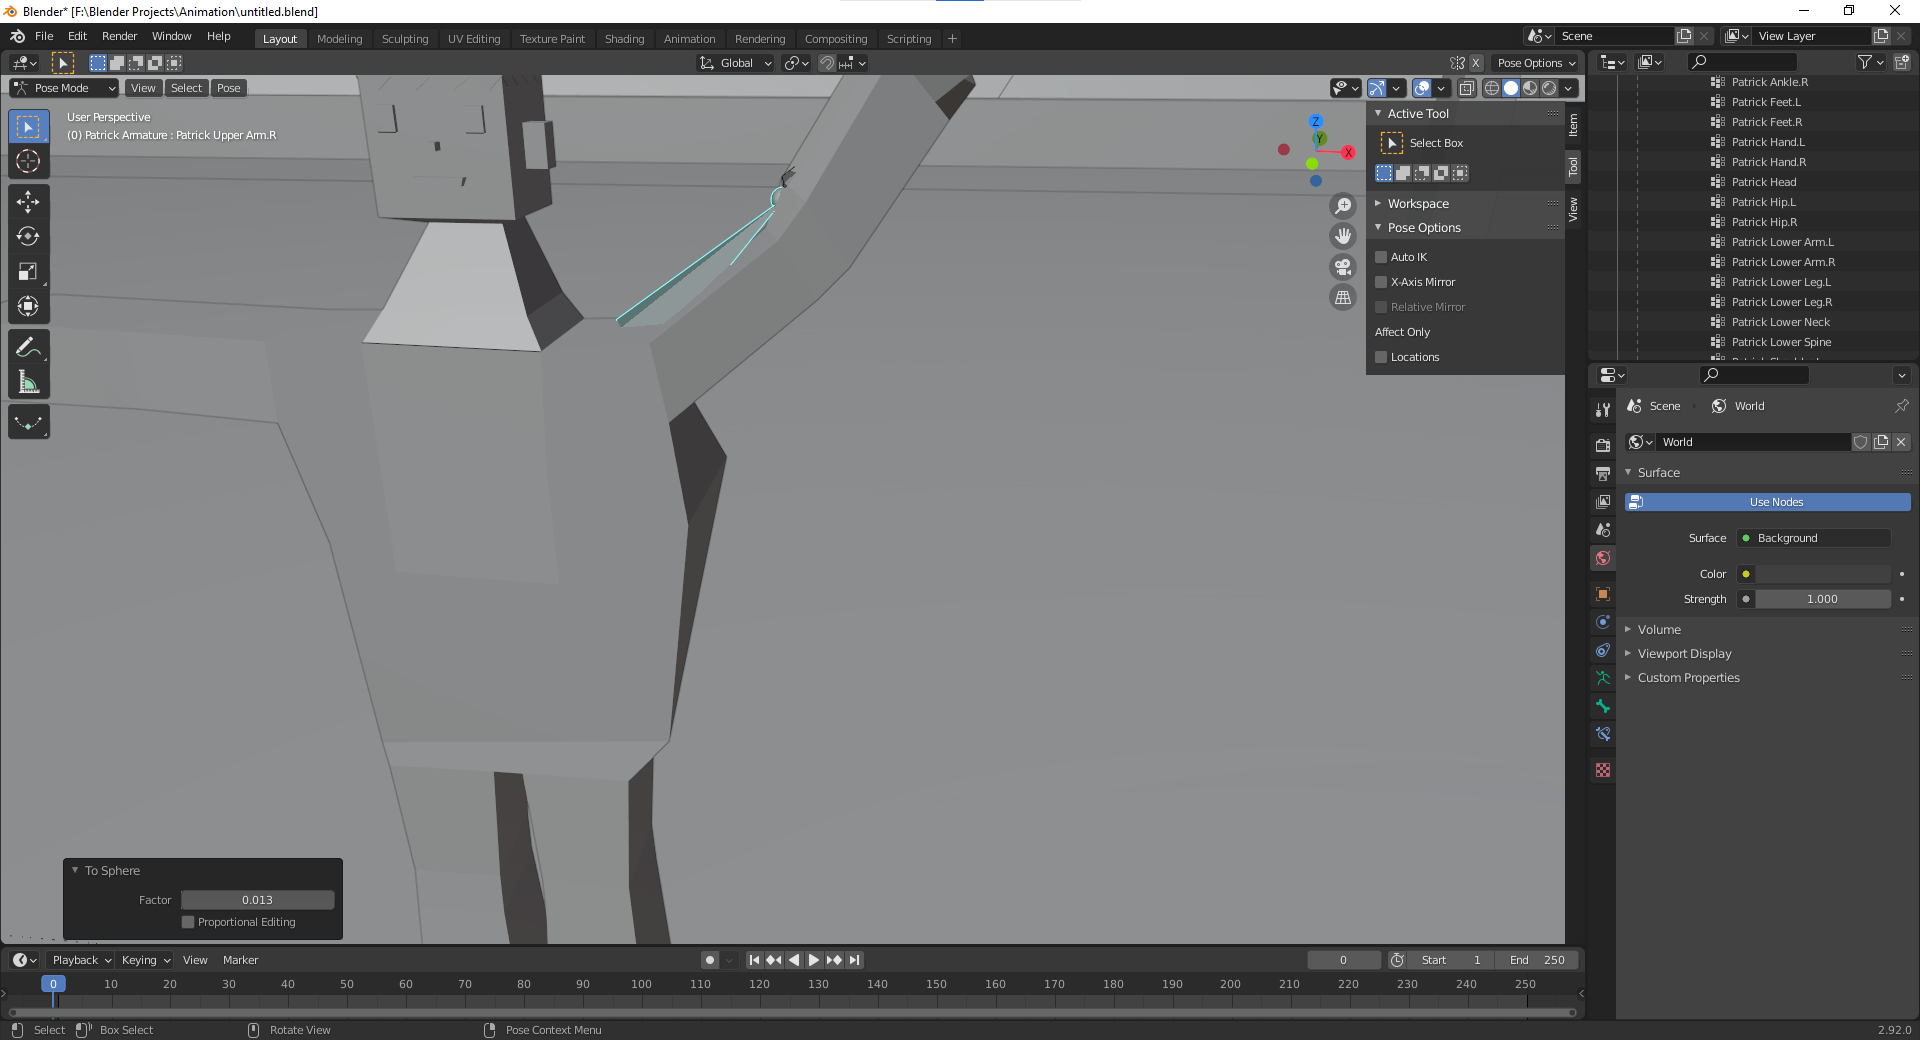Activate the Transform tool

[x=28, y=307]
